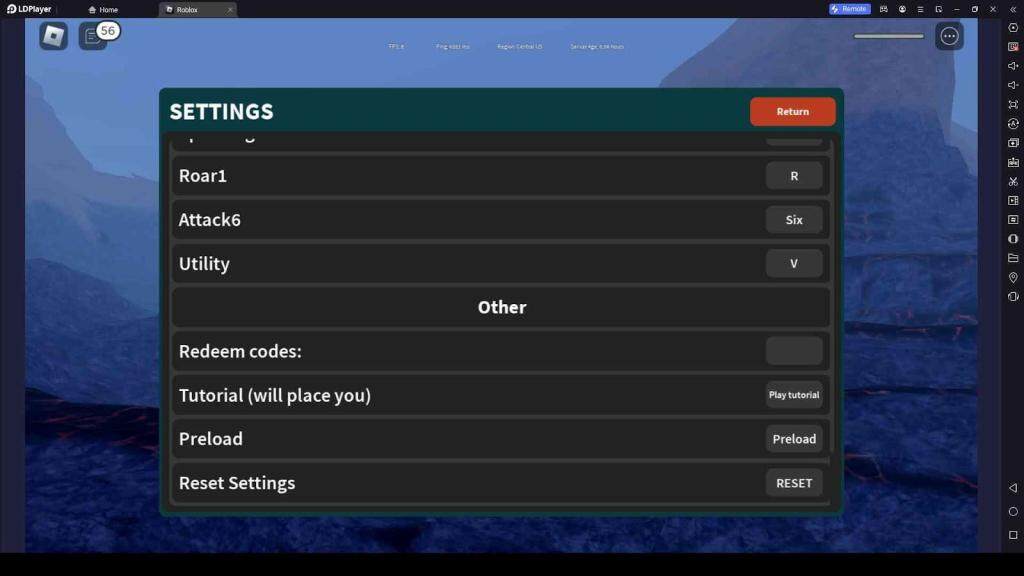Start video recorder from sidebar icon
Image resolution: width=1024 pixels, height=576 pixels.
click(1013, 200)
